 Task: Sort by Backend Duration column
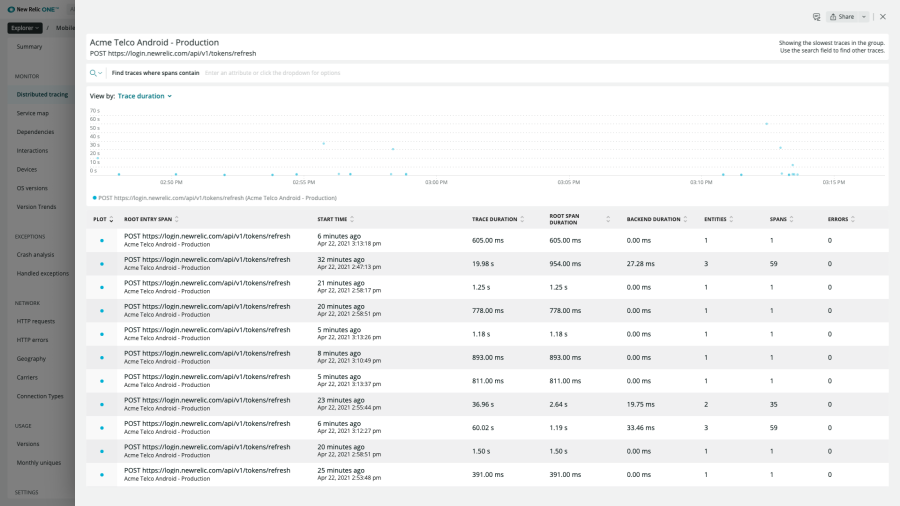pyautogui.click(x=656, y=219)
